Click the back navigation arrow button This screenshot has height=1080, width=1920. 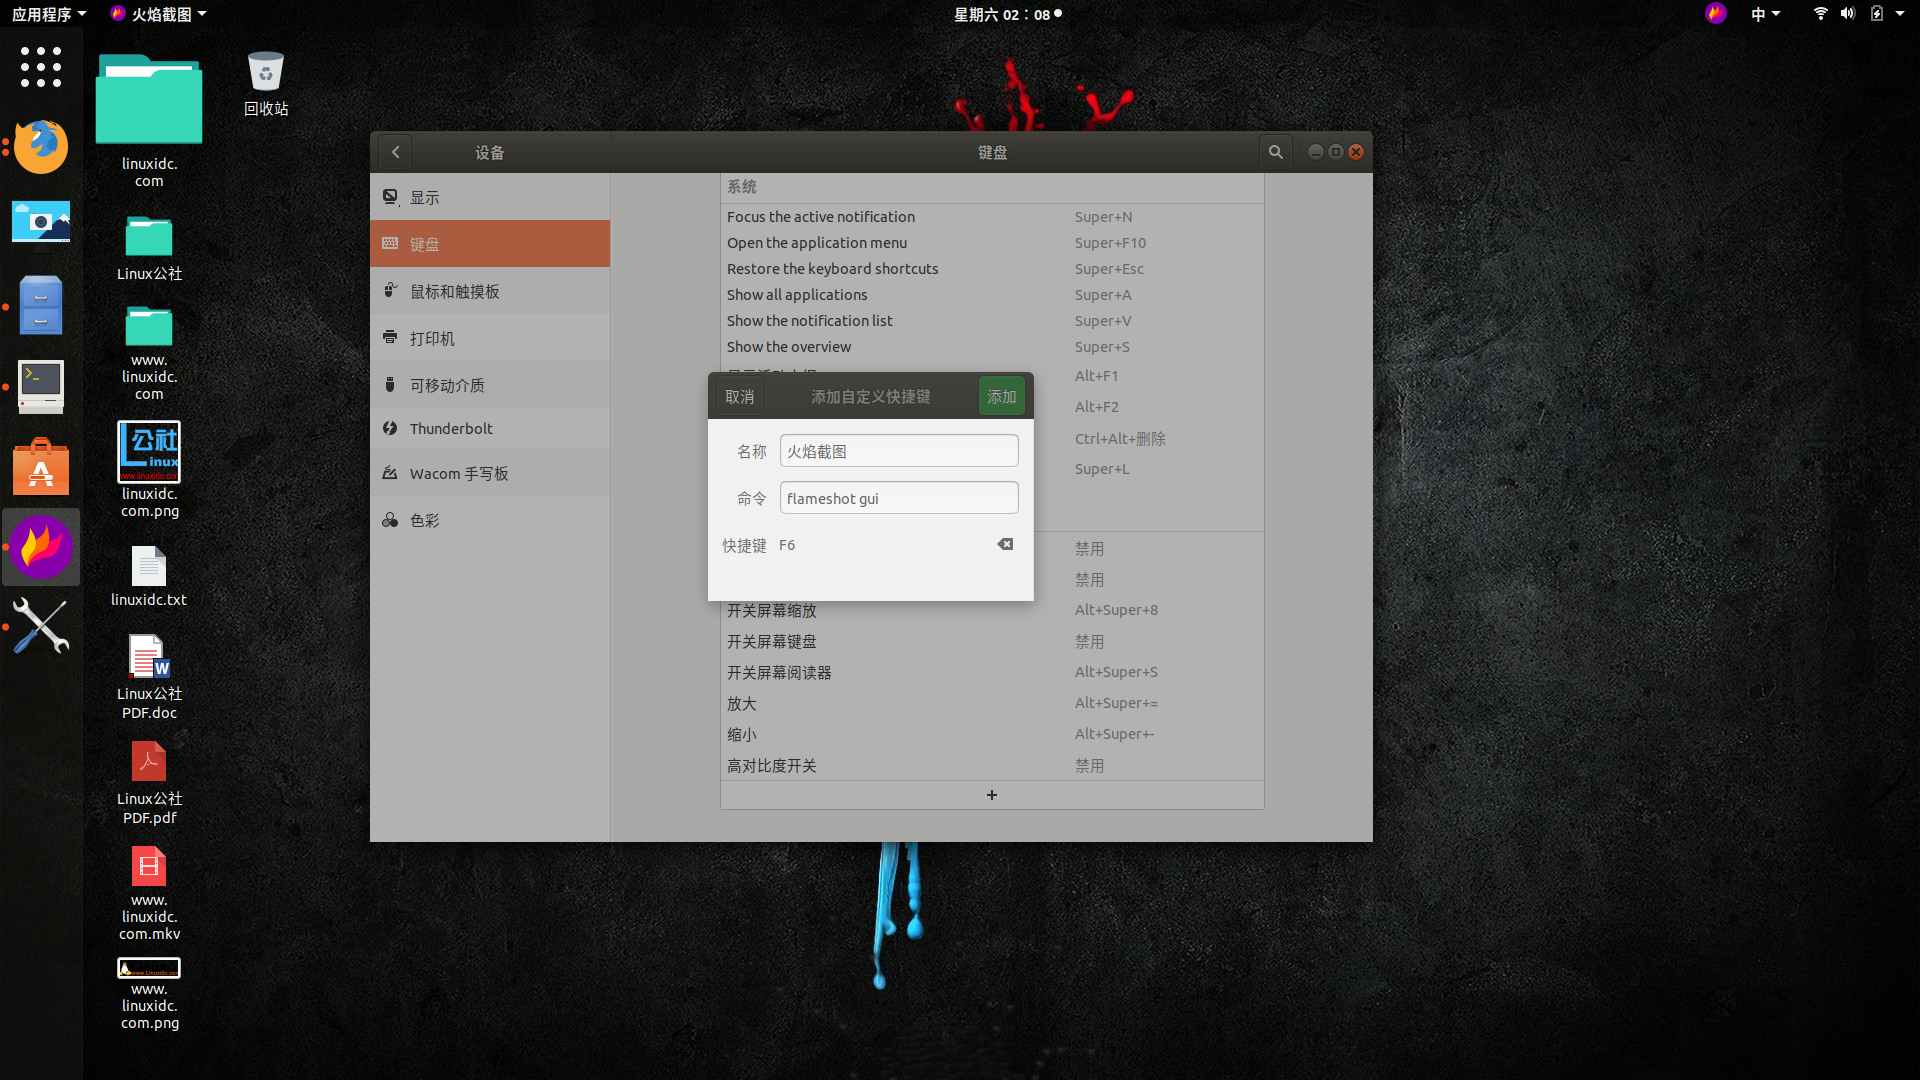click(396, 152)
